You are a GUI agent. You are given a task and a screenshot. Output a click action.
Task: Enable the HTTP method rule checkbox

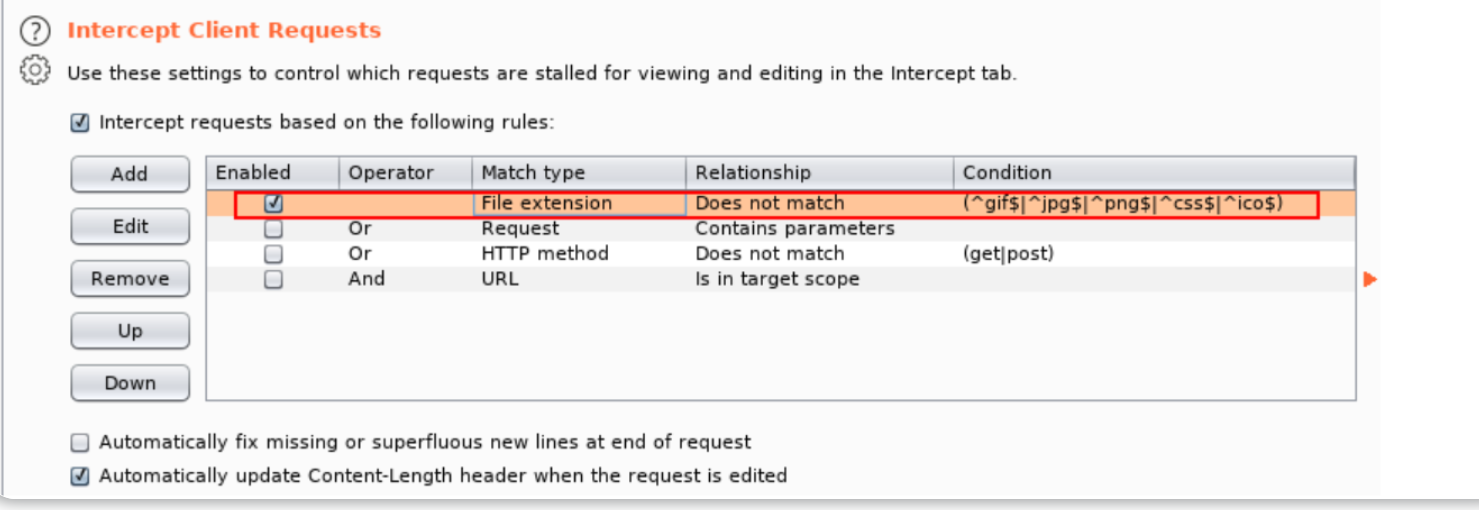click(x=273, y=254)
